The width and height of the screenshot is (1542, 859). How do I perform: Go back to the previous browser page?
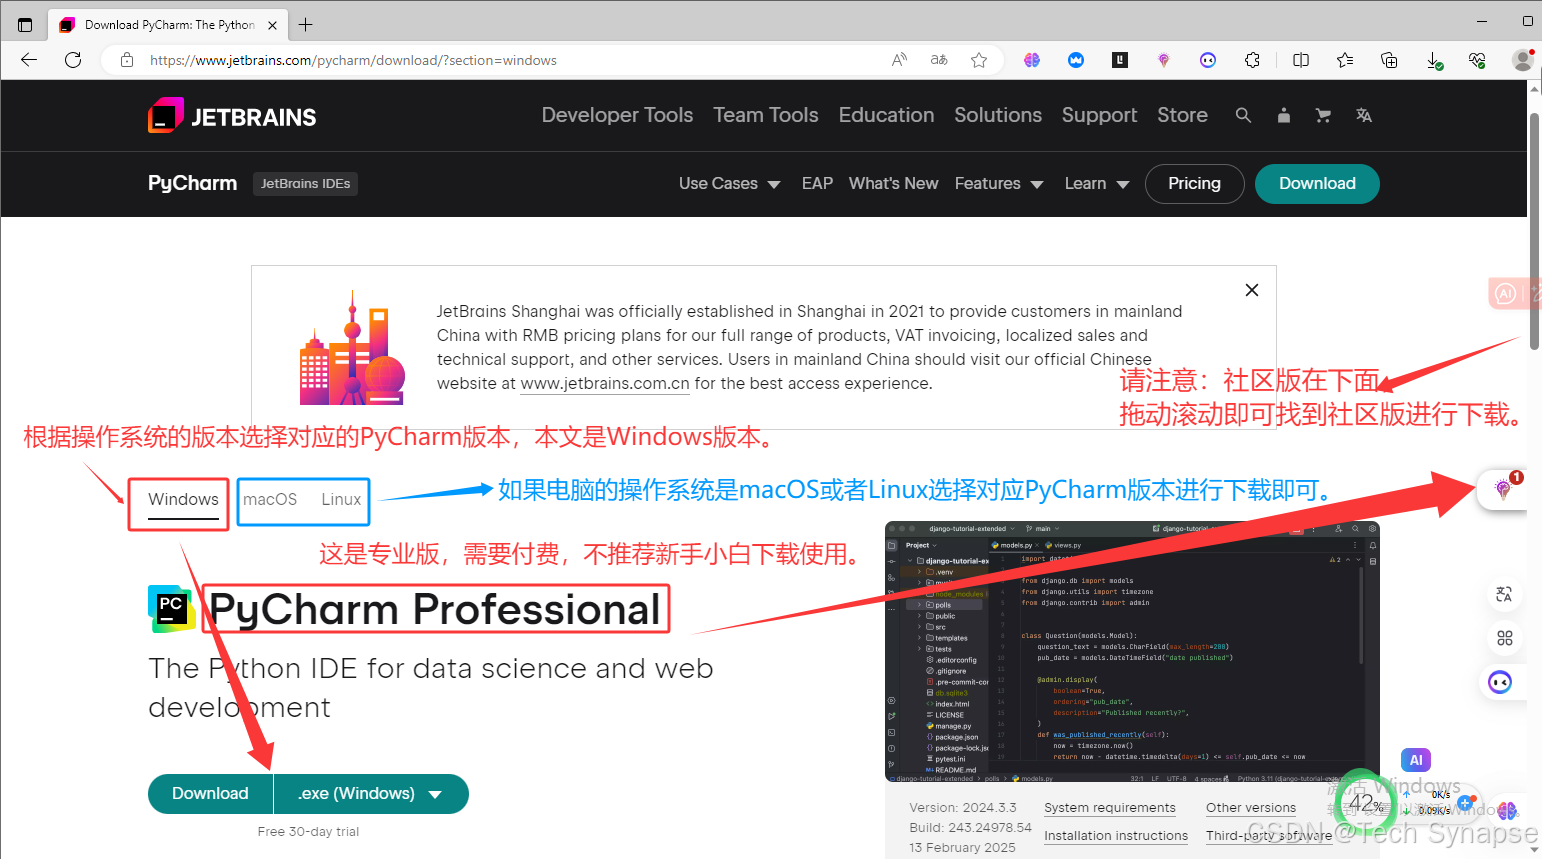[x=28, y=60]
